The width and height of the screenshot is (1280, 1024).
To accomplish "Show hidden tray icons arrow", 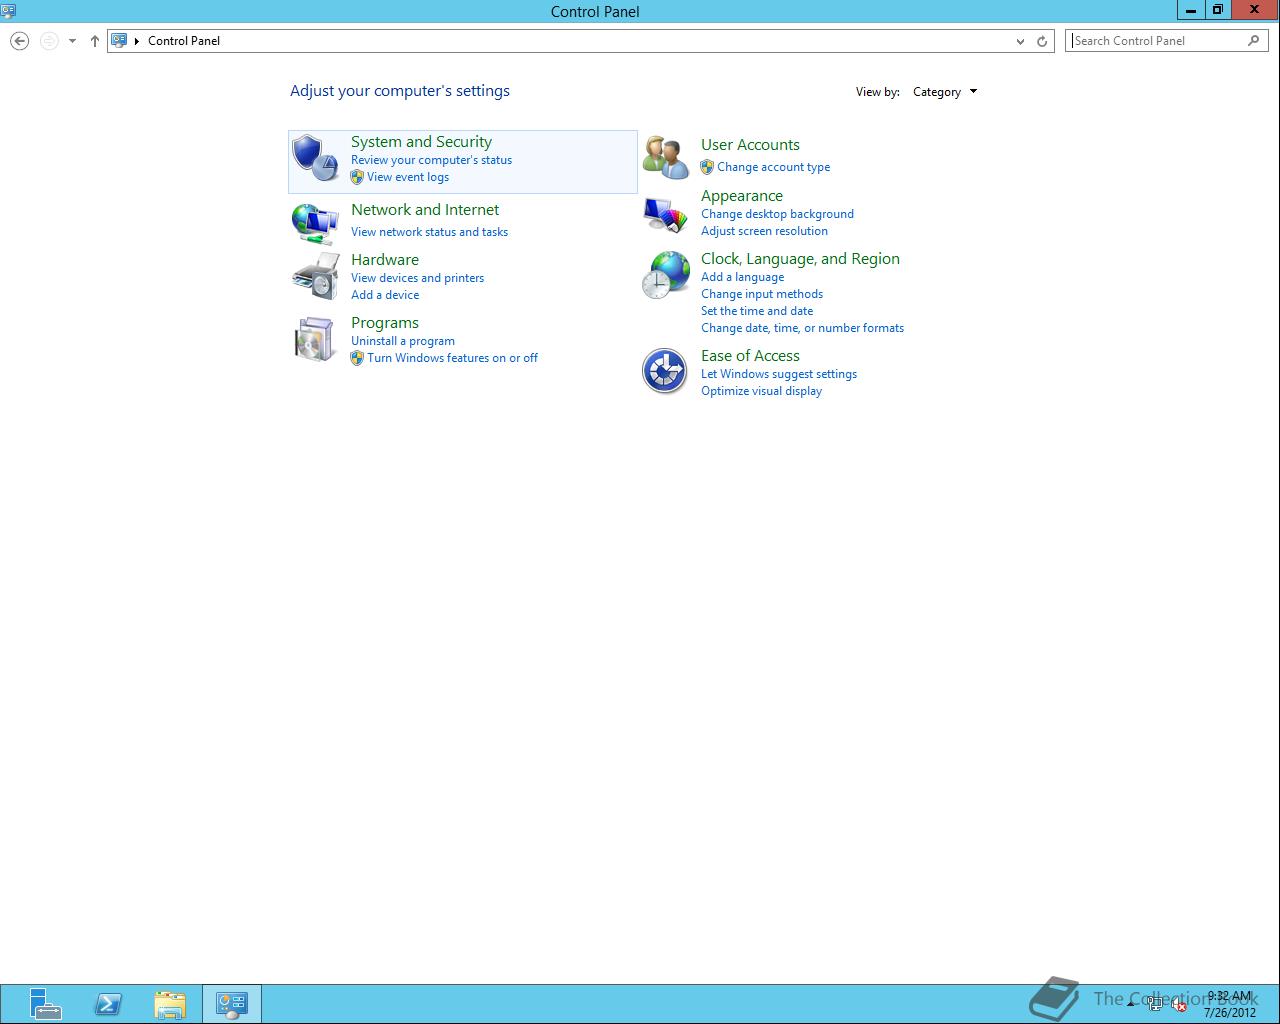I will point(1131,1006).
